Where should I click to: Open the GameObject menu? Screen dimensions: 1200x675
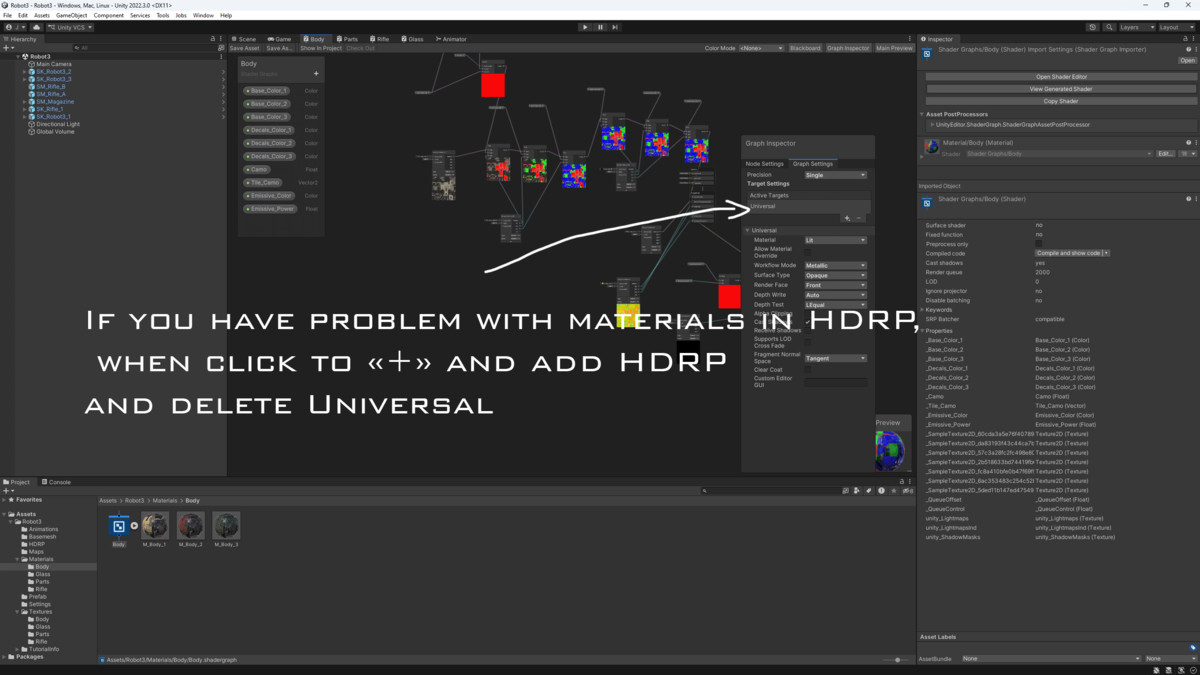click(71, 15)
